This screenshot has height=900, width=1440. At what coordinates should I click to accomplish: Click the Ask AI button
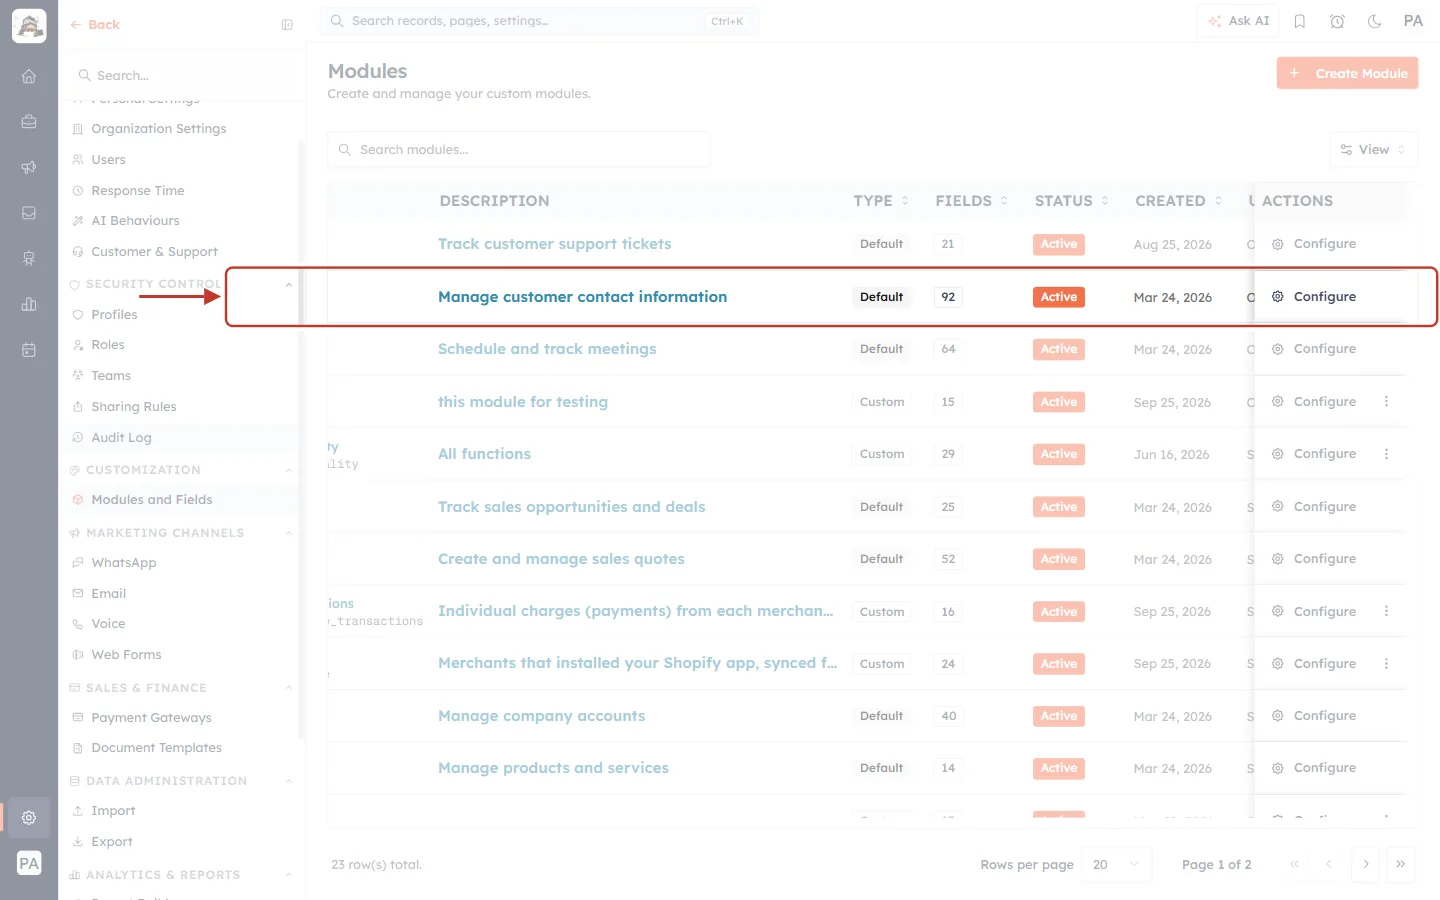pyautogui.click(x=1238, y=21)
